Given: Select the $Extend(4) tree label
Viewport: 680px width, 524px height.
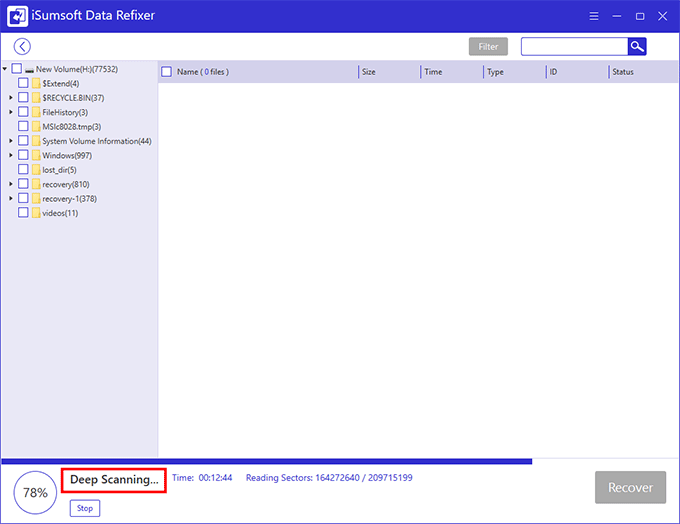Looking at the screenshot, I should (61, 83).
